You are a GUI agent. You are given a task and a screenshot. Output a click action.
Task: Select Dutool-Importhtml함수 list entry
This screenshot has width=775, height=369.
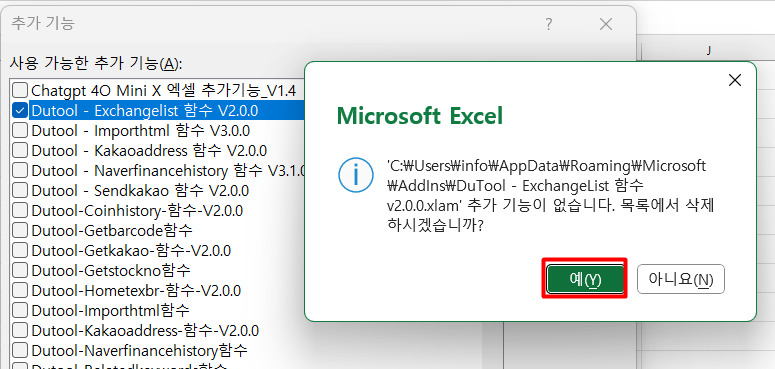[x=110, y=310]
